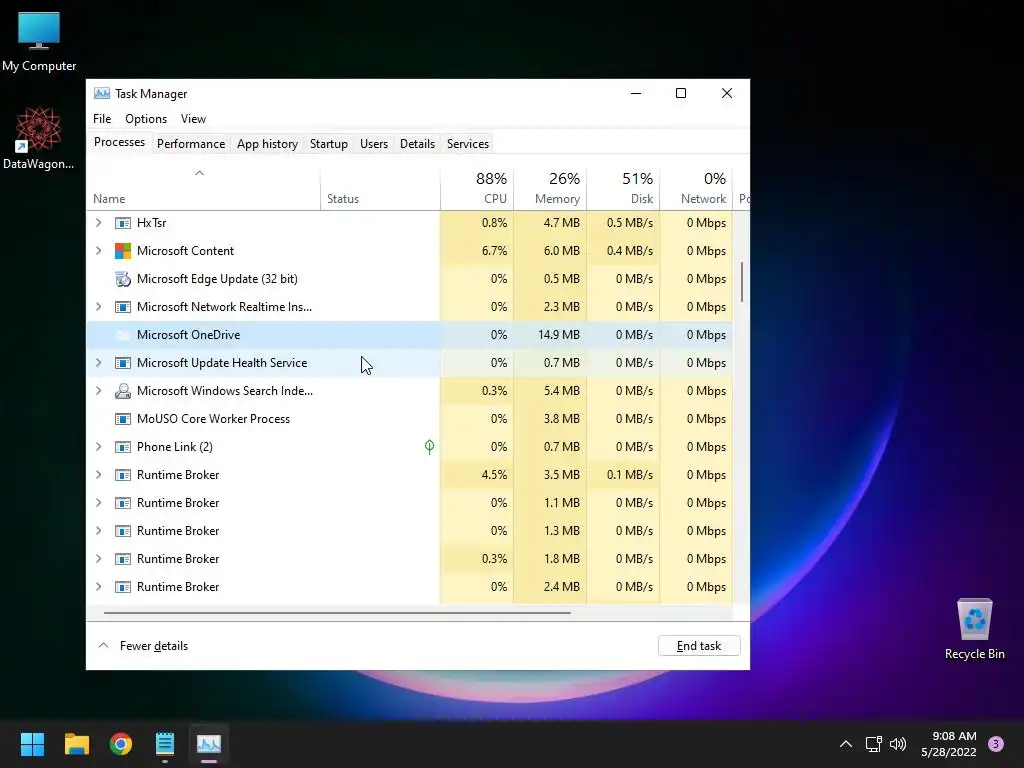This screenshot has height=768, width=1024.
Task: Click the 14.9 MB memory value
Action: pyautogui.click(x=558, y=335)
